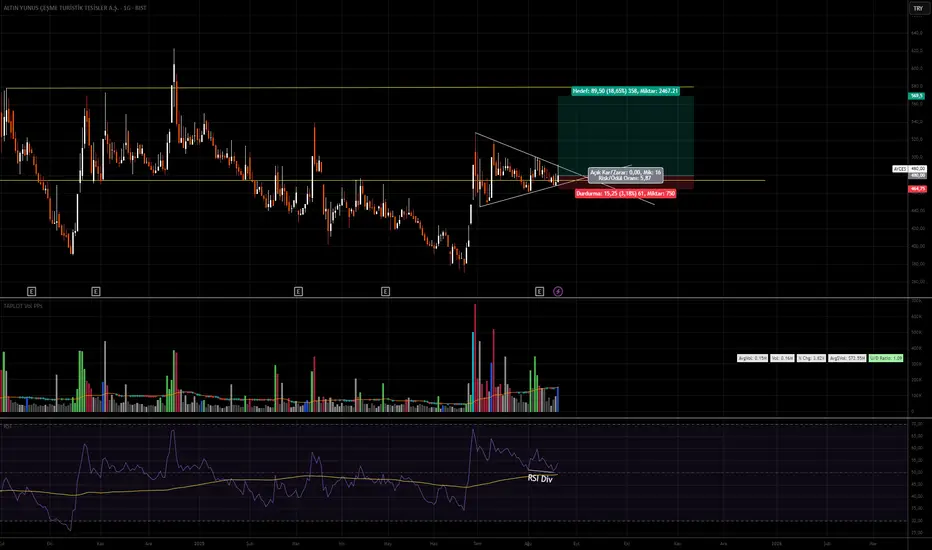Click the fourth earnings E marker

click(385, 291)
